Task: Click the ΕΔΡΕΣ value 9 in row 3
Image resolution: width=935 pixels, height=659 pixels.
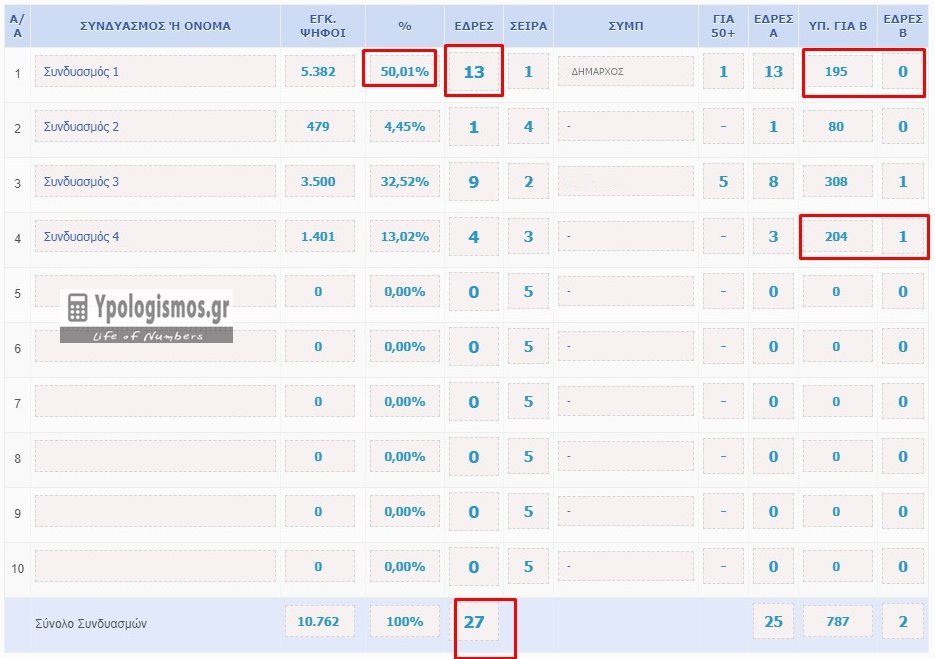Action: (x=474, y=181)
